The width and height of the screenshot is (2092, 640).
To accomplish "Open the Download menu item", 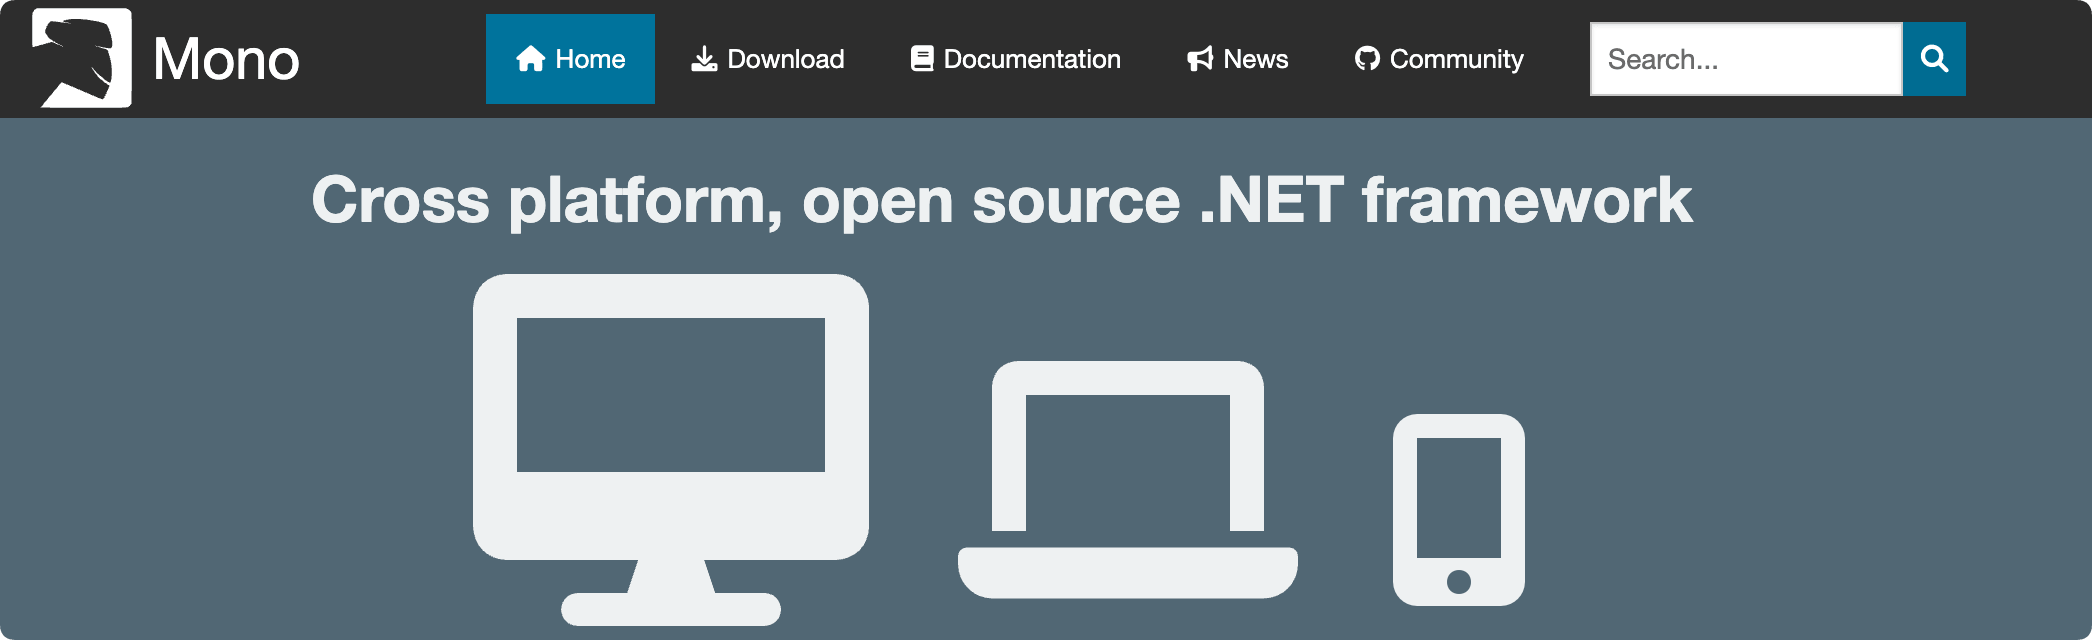I will click(x=768, y=59).
